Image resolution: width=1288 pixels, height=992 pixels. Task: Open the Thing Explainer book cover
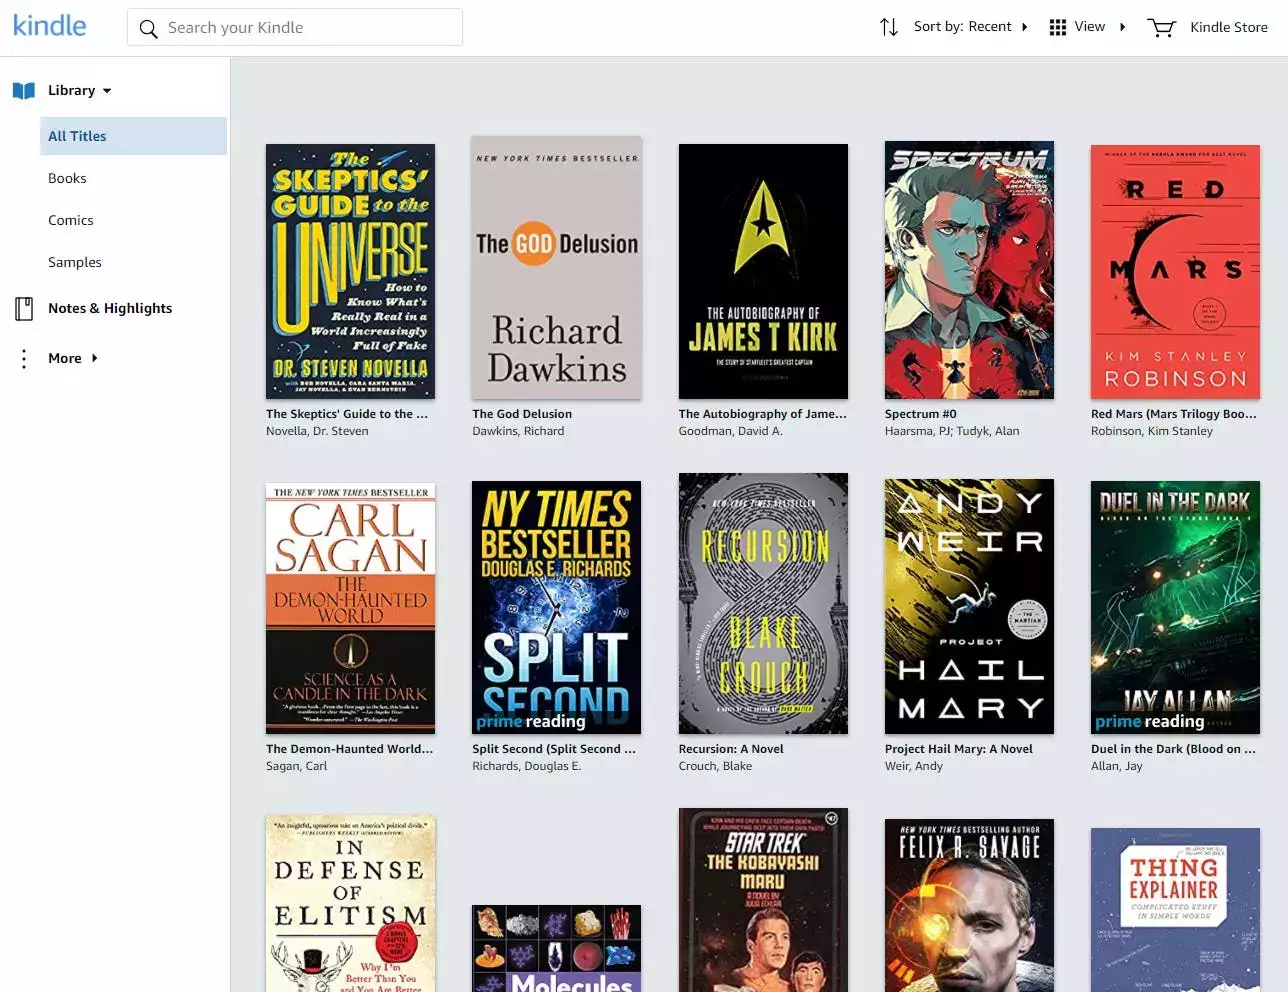click(x=1175, y=910)
